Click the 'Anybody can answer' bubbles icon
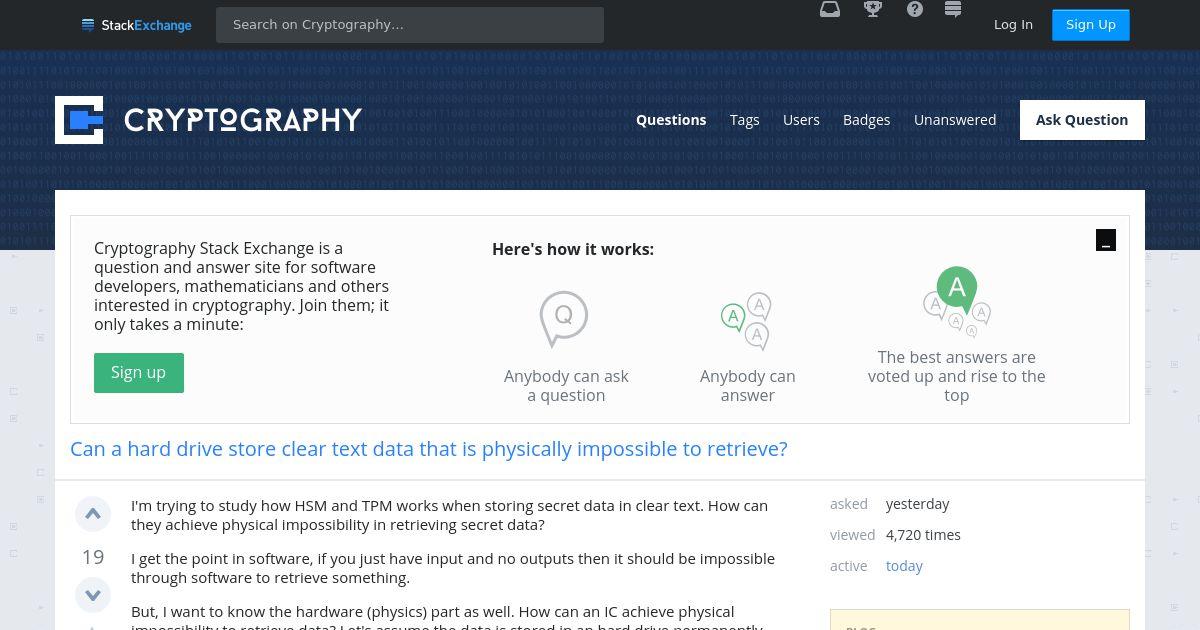Viewport: 1200px width, 630px height. 746,321
